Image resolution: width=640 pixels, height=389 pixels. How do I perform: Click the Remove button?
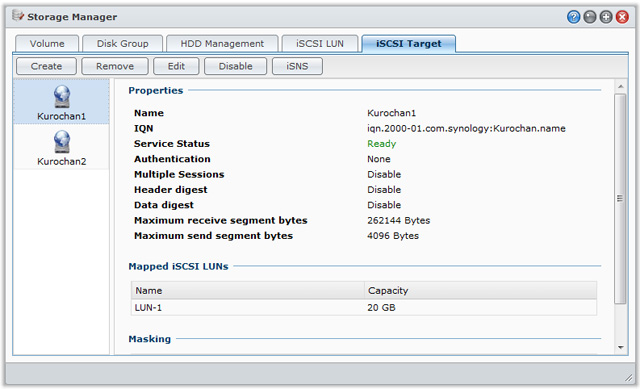[115, 66]
